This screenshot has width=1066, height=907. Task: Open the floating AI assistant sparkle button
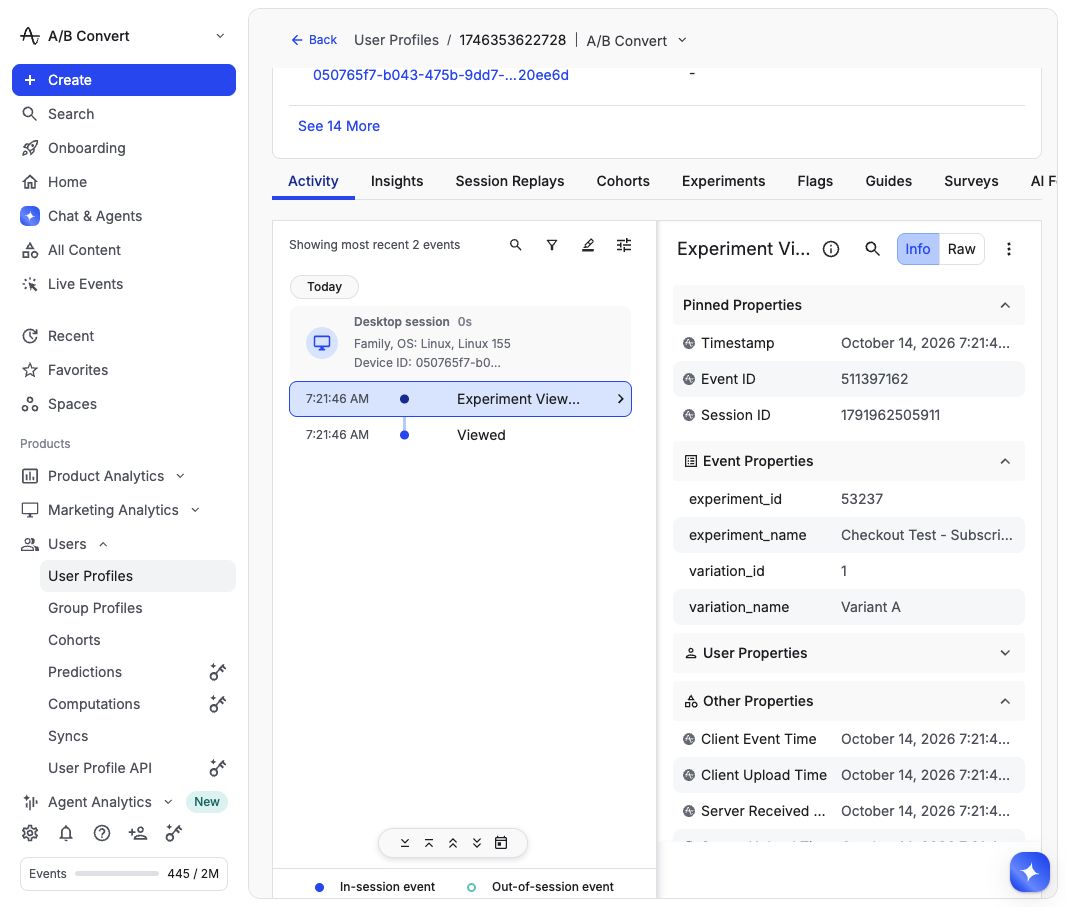tap(1030, 872)
